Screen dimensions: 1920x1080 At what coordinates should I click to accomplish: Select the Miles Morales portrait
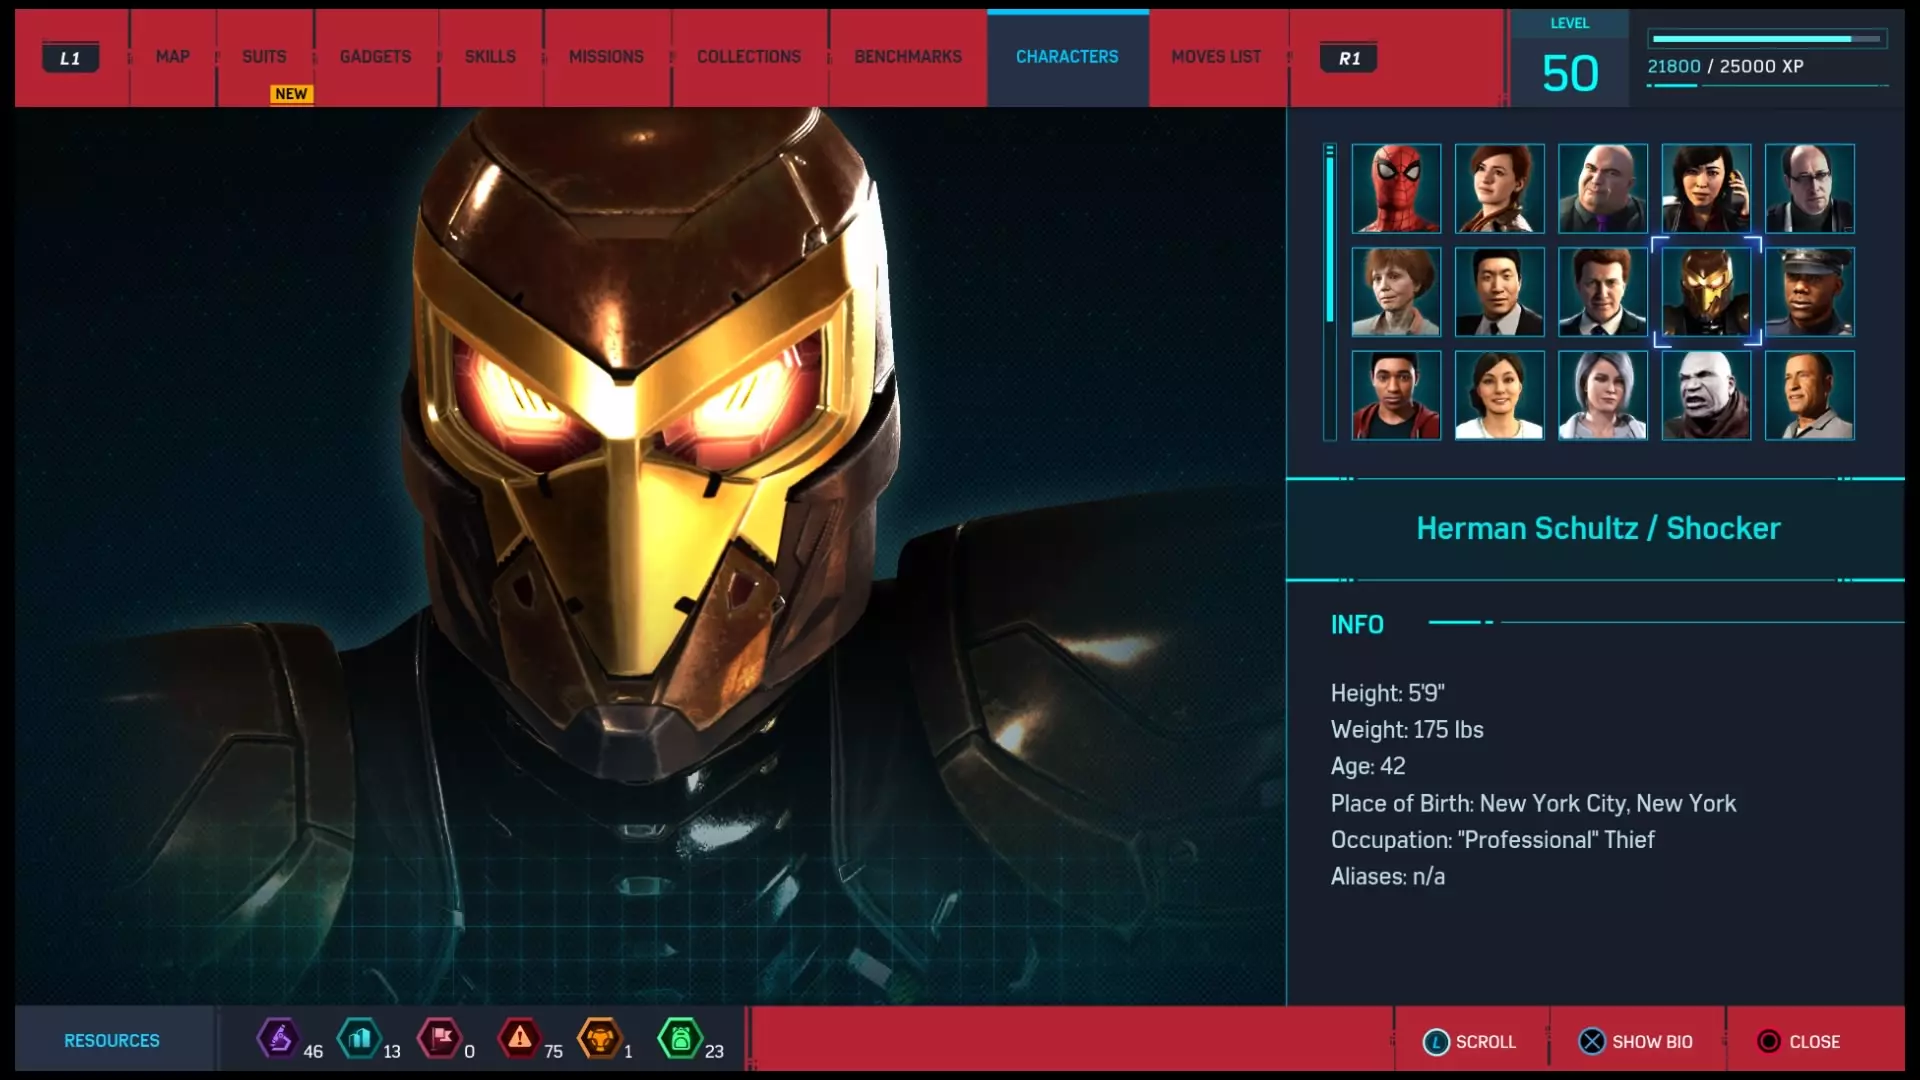pos(1396,395)
